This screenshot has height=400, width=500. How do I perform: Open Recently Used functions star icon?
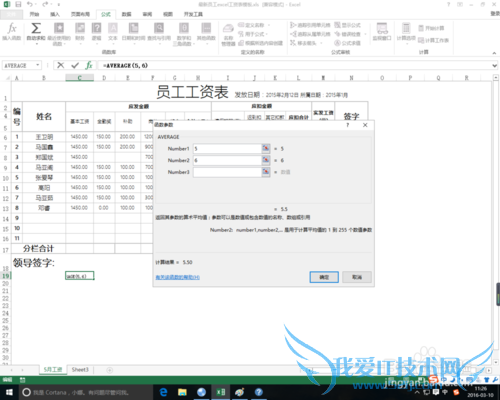pyautogui.click(x=59, y=33)
